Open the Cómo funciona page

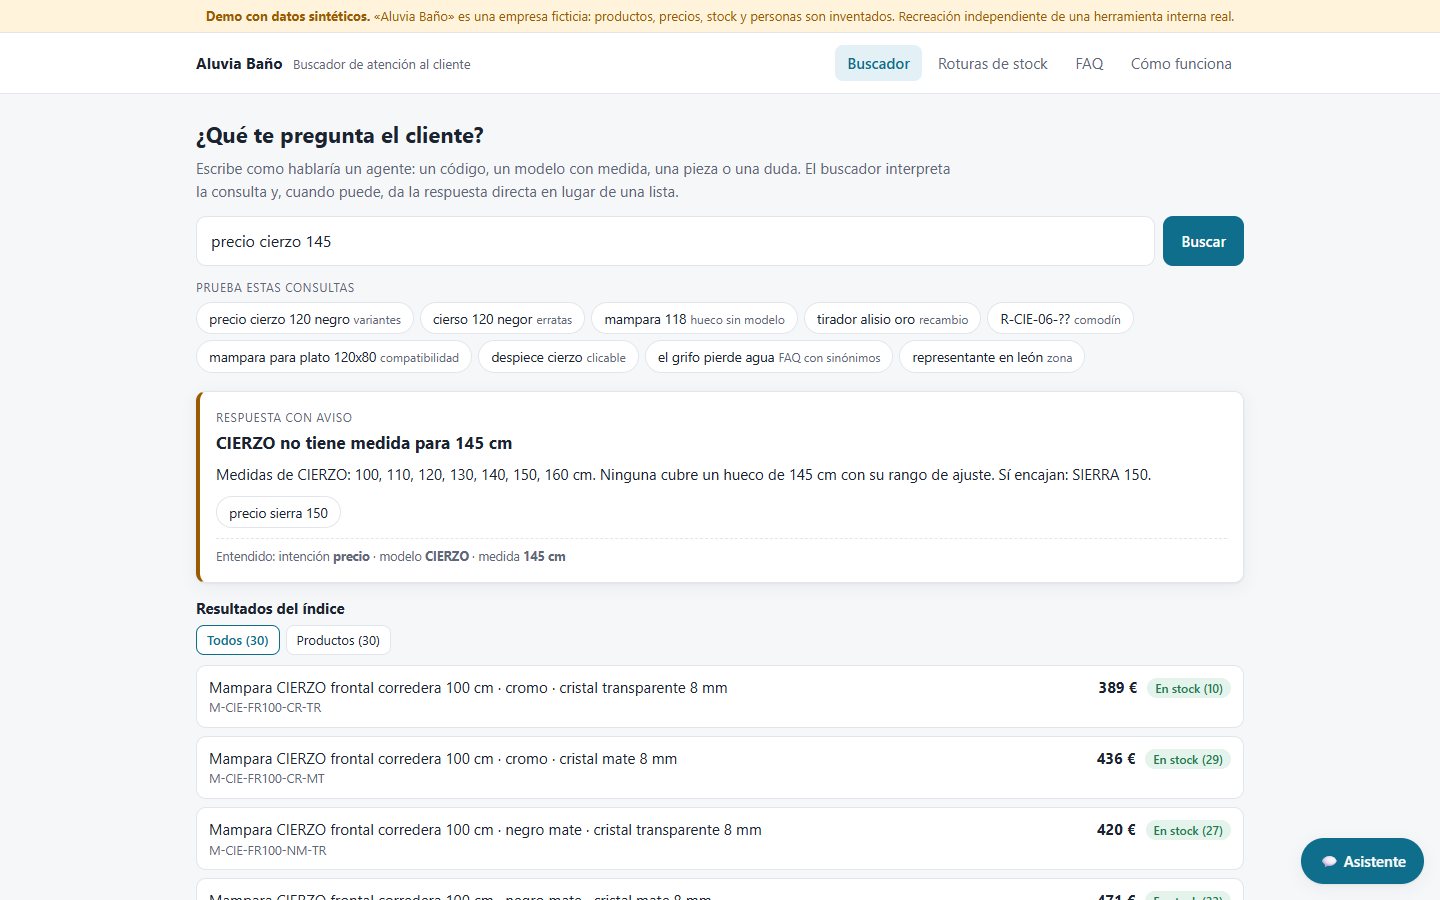(1181, 63)
